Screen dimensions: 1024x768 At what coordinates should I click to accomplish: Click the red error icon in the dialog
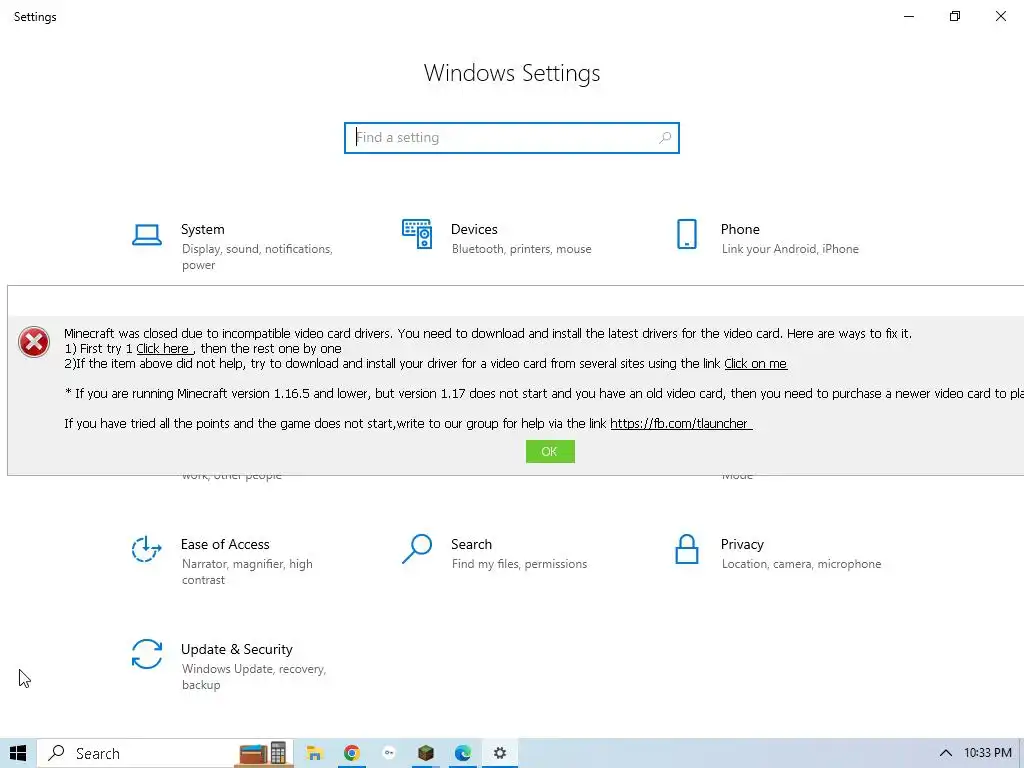(34, 342)
